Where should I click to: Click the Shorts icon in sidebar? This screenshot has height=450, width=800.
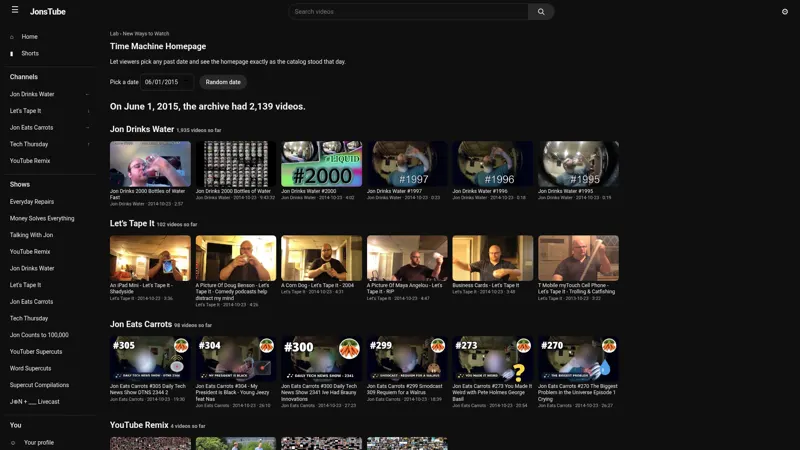tap(12, 54)
